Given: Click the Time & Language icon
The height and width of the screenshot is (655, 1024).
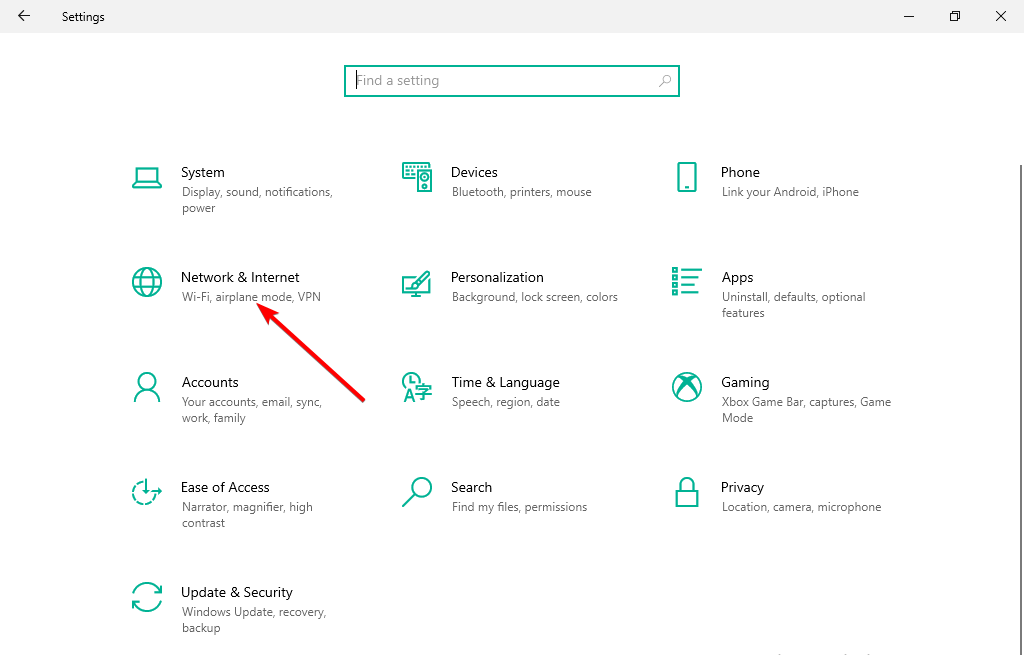Looking at the screenshot, I should [x=416, y=387].
